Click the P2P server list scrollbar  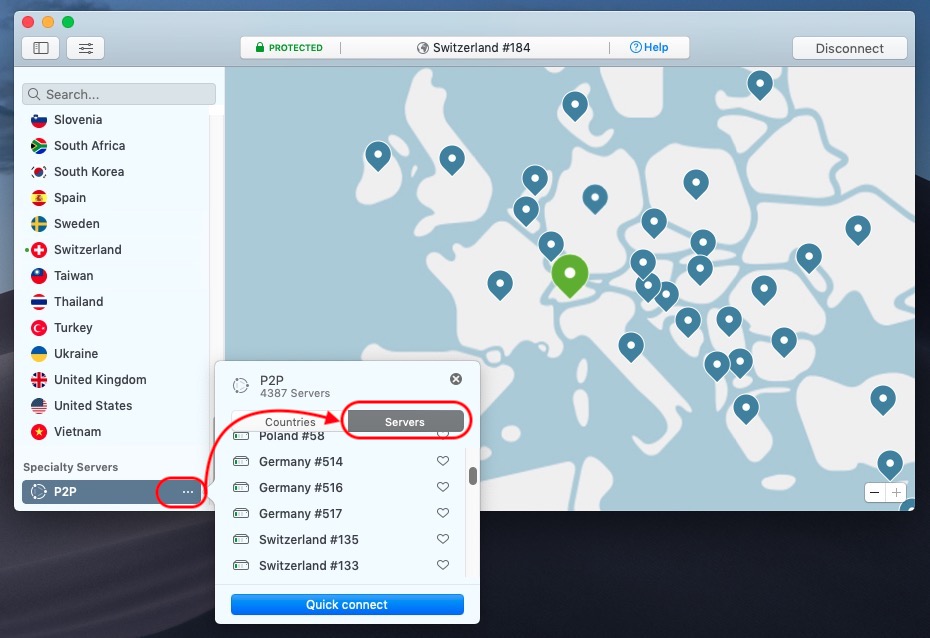[x=473, y=476]
